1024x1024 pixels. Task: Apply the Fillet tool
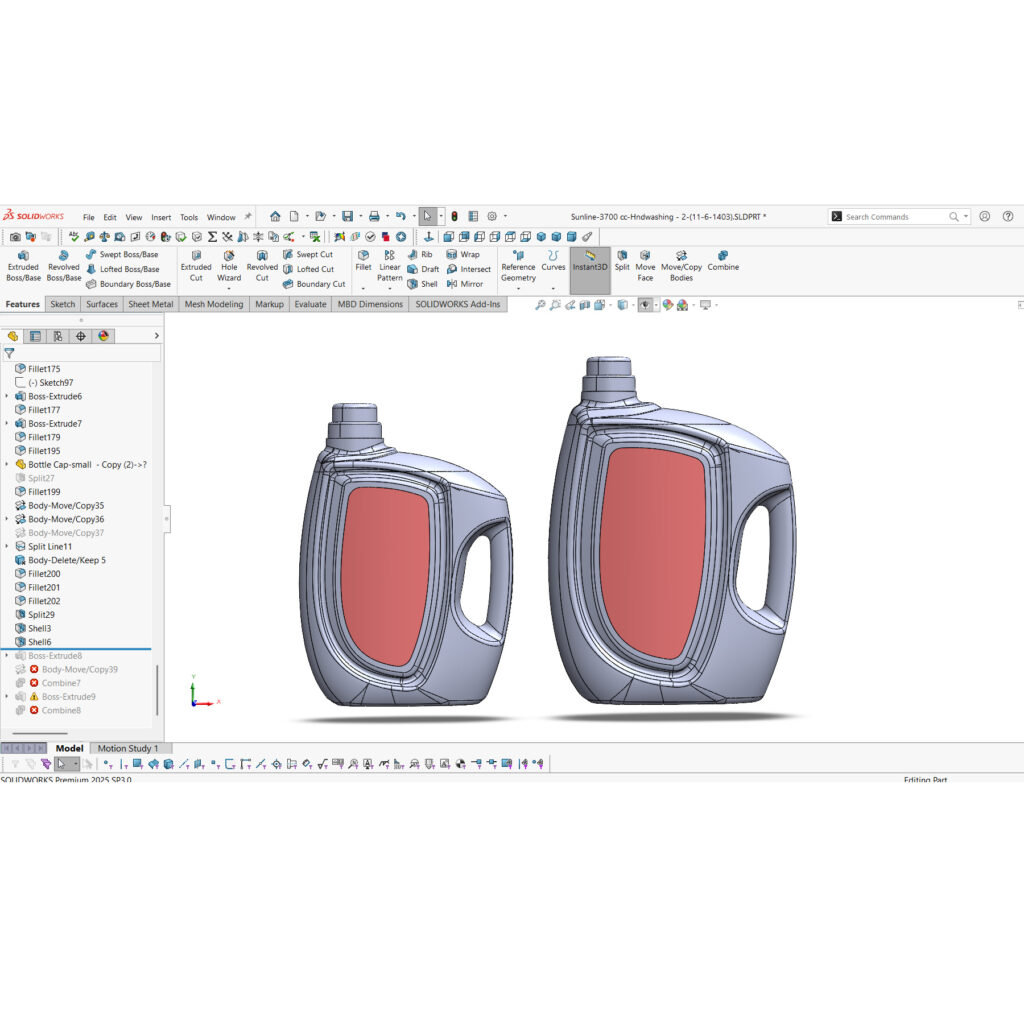coord(364,261)
